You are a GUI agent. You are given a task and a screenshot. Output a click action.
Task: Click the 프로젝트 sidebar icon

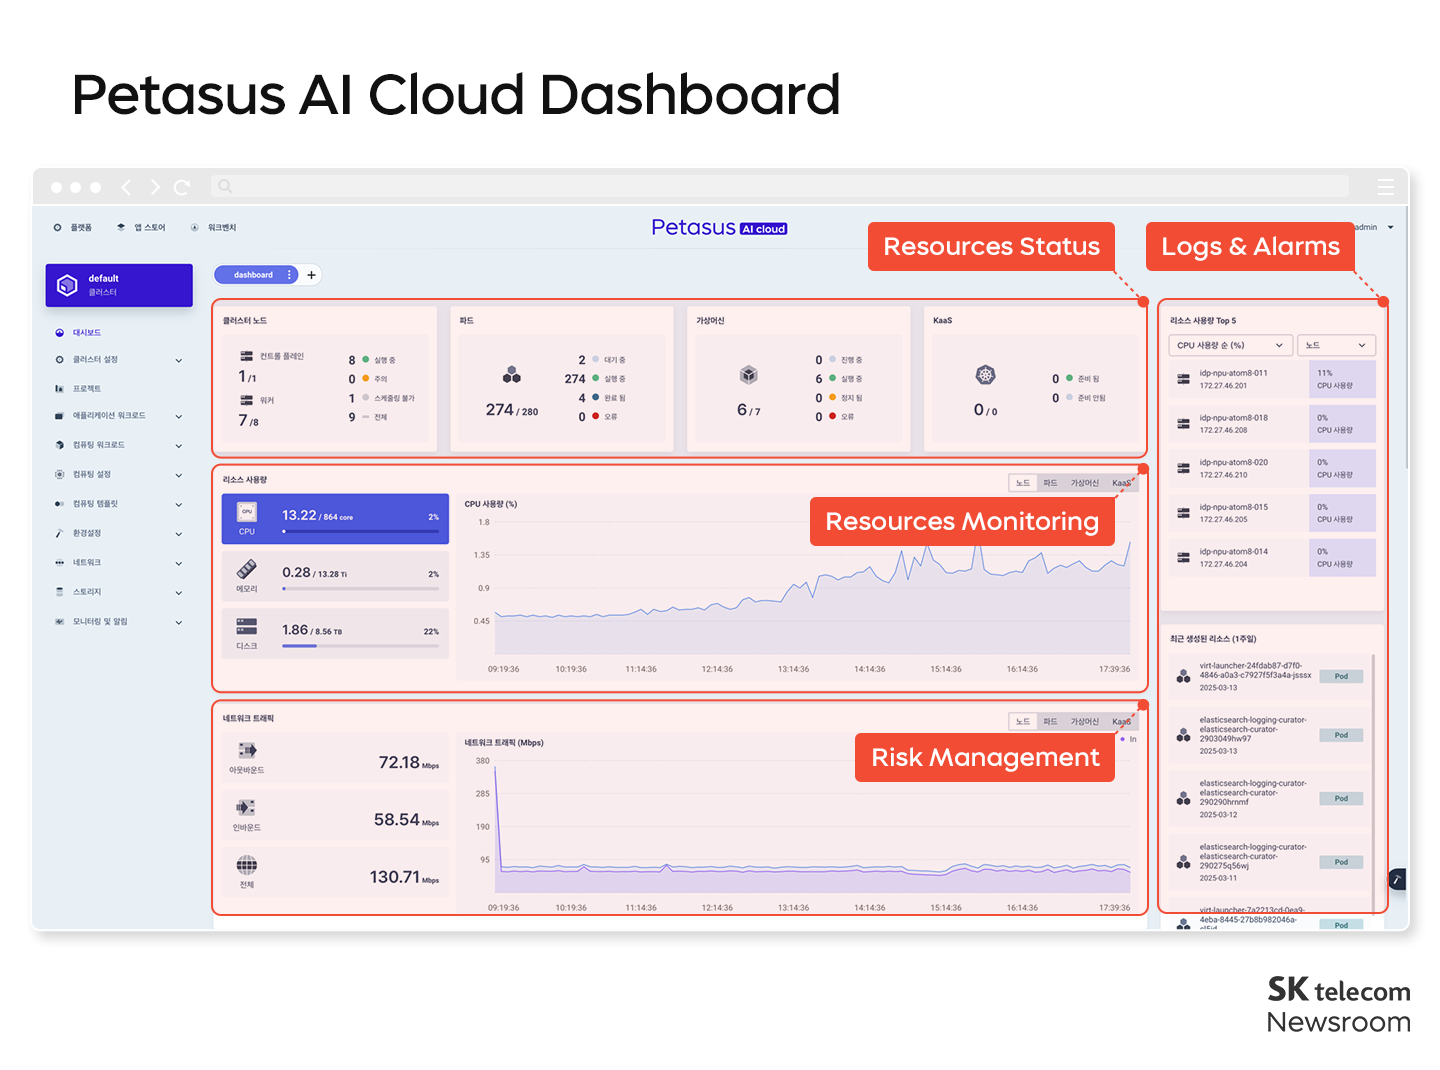(60, 389)
